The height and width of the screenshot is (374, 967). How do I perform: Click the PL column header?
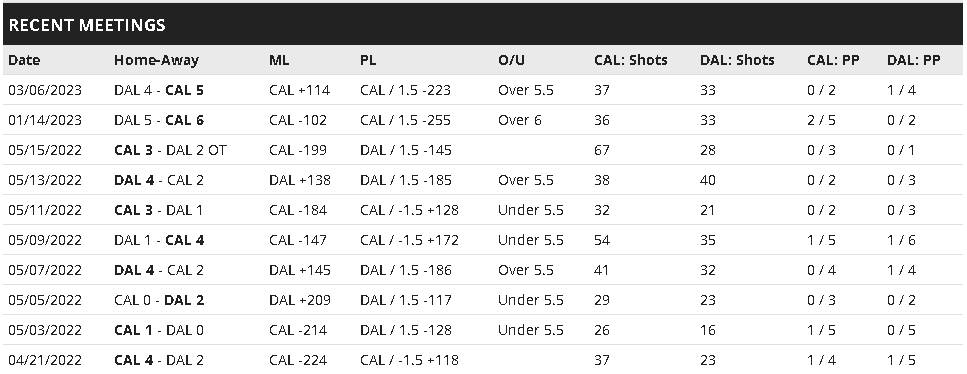368,60
